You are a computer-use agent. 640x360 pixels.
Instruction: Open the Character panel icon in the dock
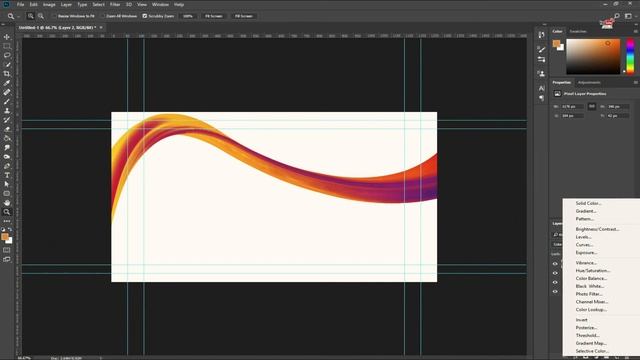(x=541, y=88)
